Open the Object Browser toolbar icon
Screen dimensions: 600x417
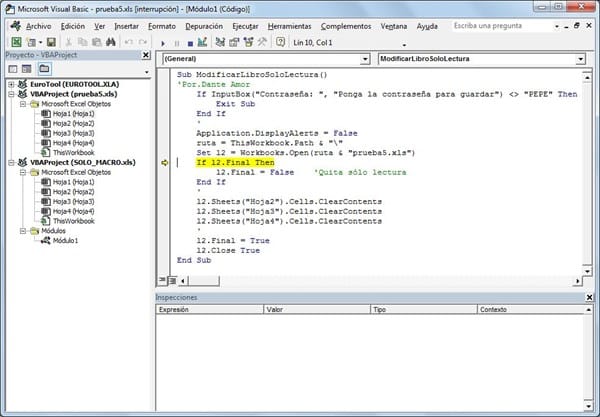point(250,43)
